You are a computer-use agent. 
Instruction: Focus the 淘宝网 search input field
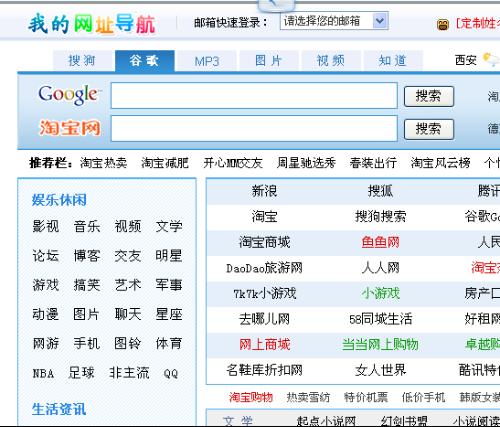(x=254, y=128)
